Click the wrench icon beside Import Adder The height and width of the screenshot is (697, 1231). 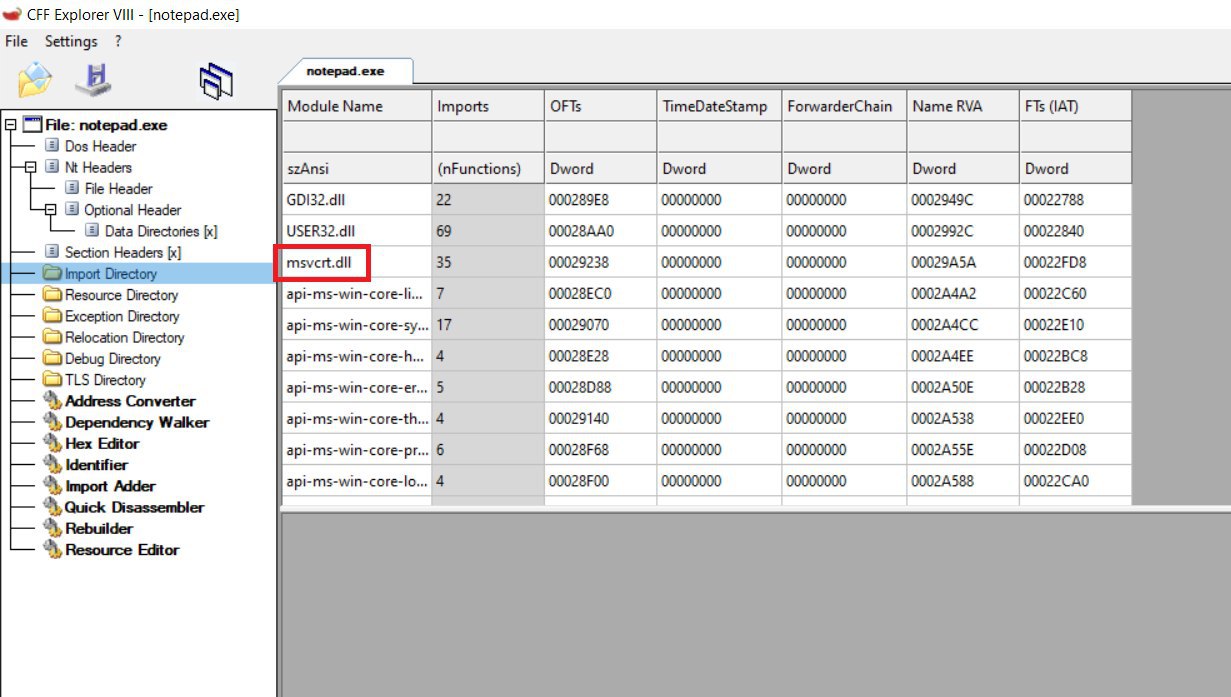[52, 486]
